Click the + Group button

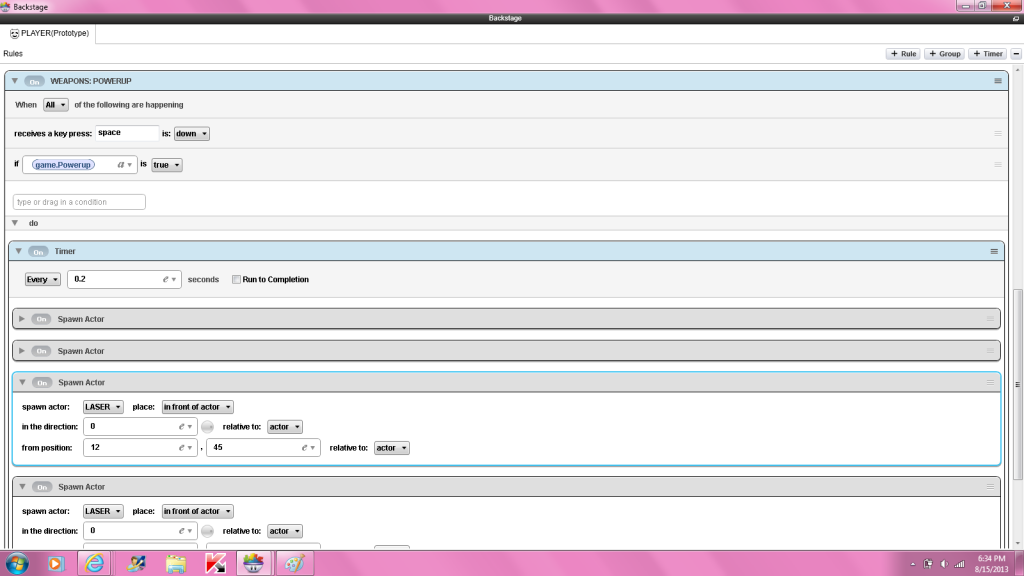944,54
